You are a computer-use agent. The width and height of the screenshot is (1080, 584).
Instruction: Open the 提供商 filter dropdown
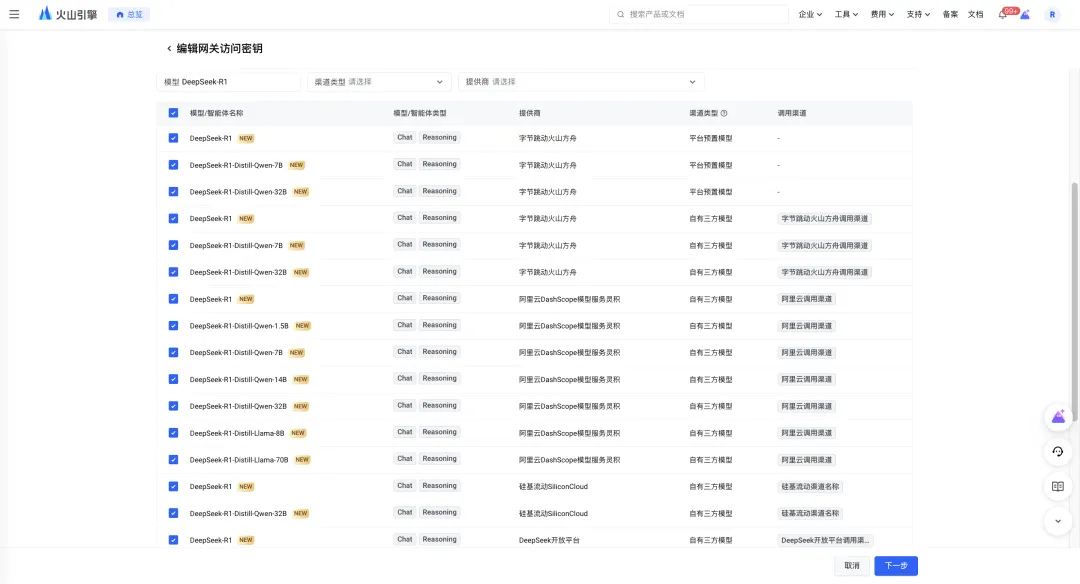[x=581, y=82]
